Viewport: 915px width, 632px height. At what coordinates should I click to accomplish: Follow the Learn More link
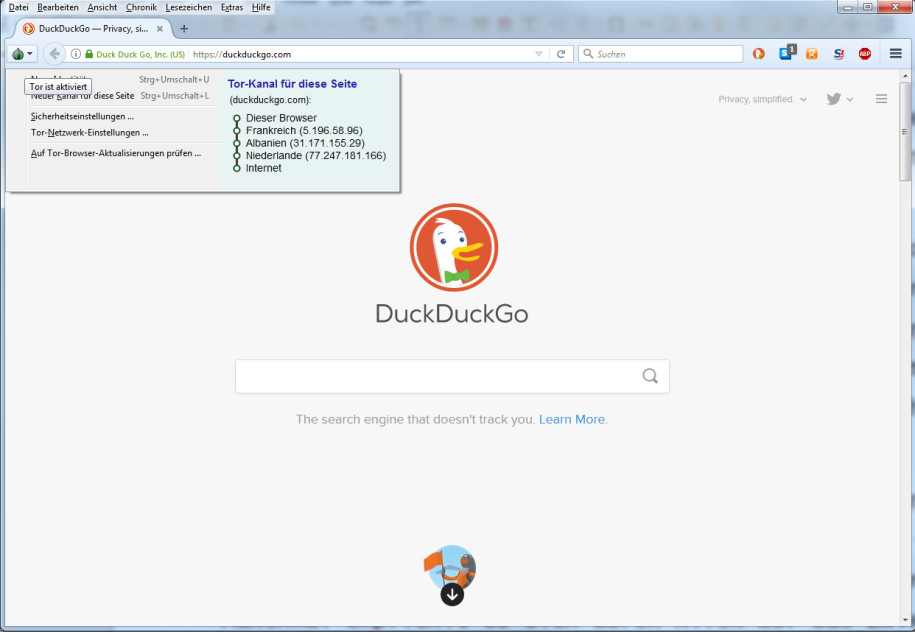(572, 420)
